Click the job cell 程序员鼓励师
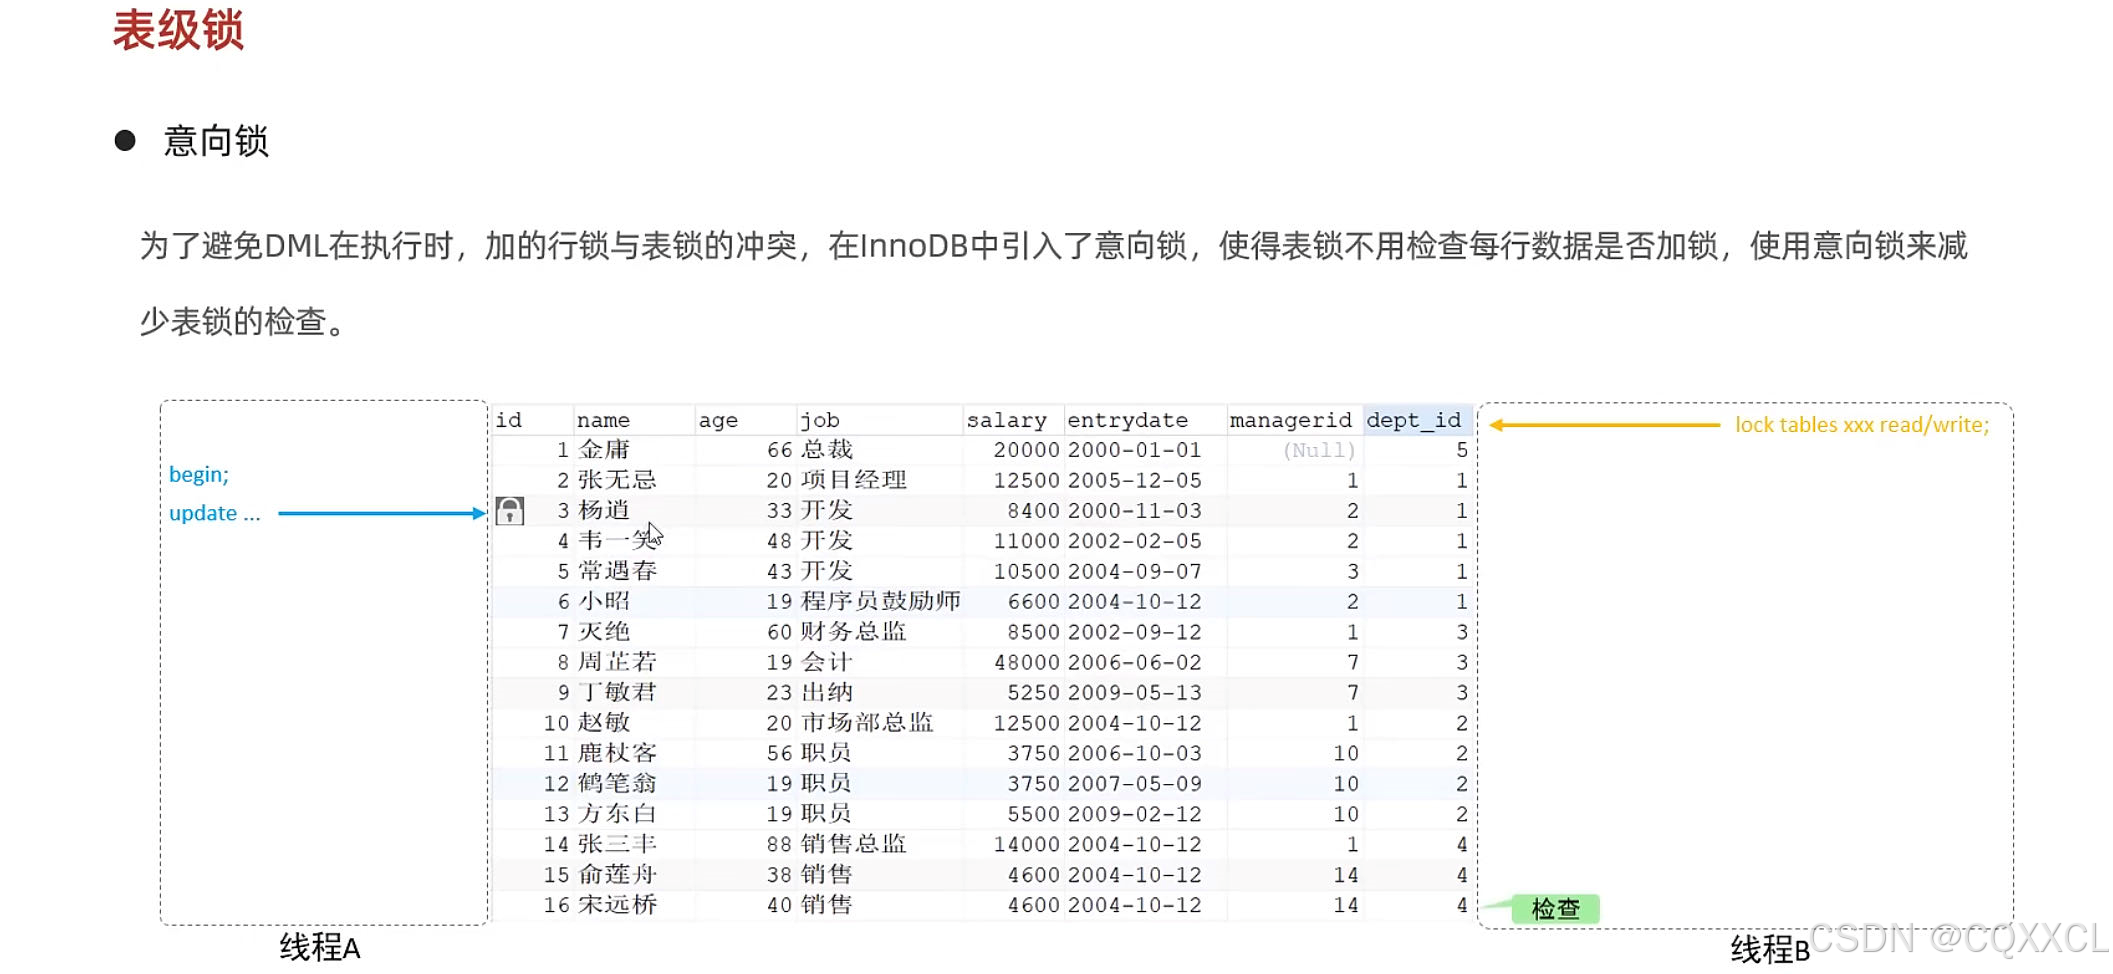The image size is (2113, 974). (881, 601)
